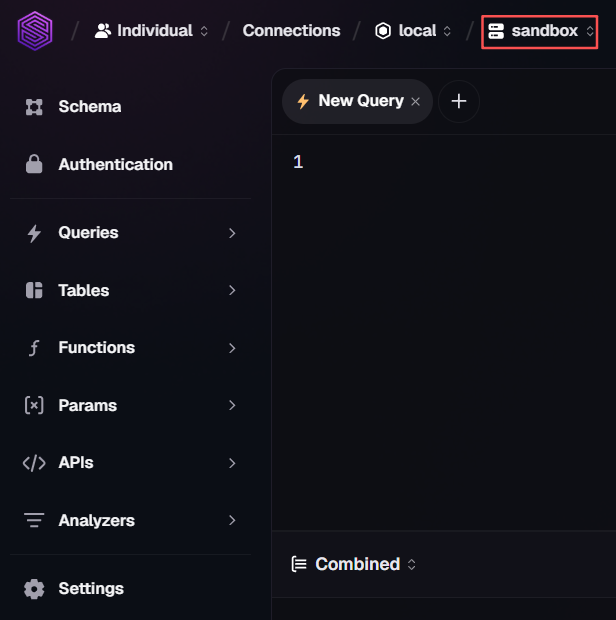Viewport: 616px width, 620px height.
Task: Click the Queries lightning bolt icon
Action: (34, 233)
